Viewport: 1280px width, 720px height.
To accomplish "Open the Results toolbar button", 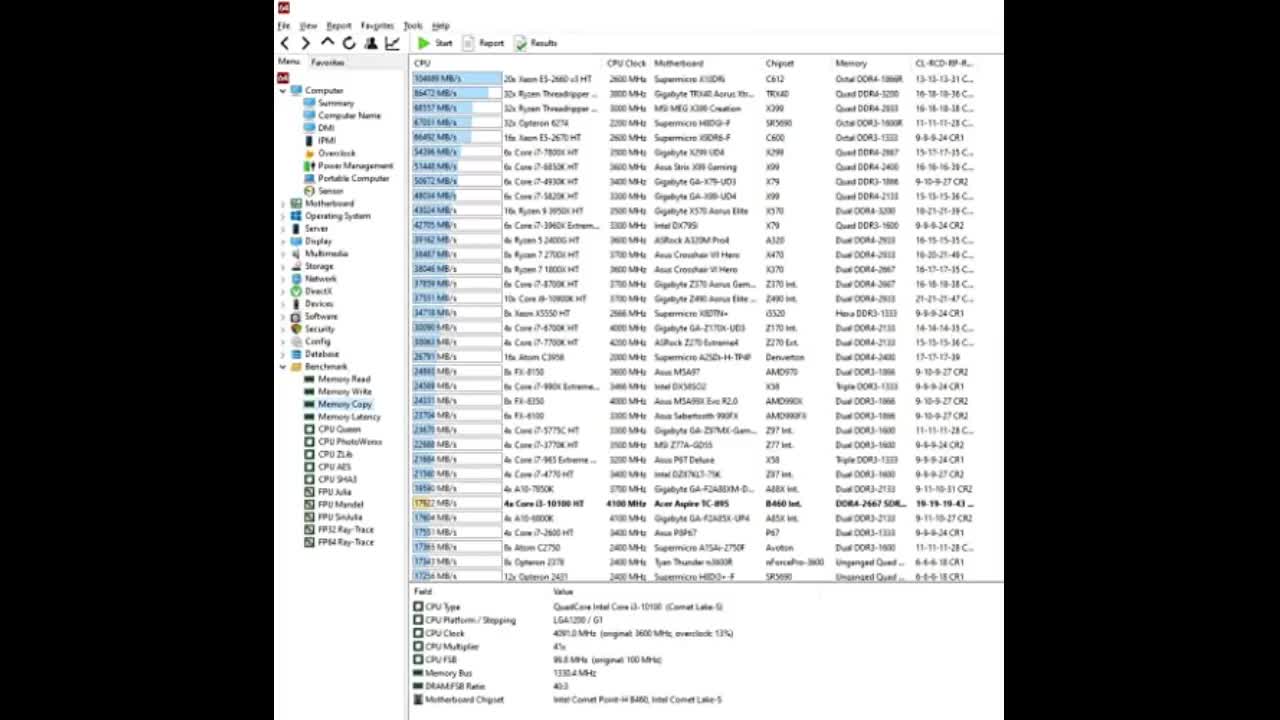I will (x=536, y=43).
